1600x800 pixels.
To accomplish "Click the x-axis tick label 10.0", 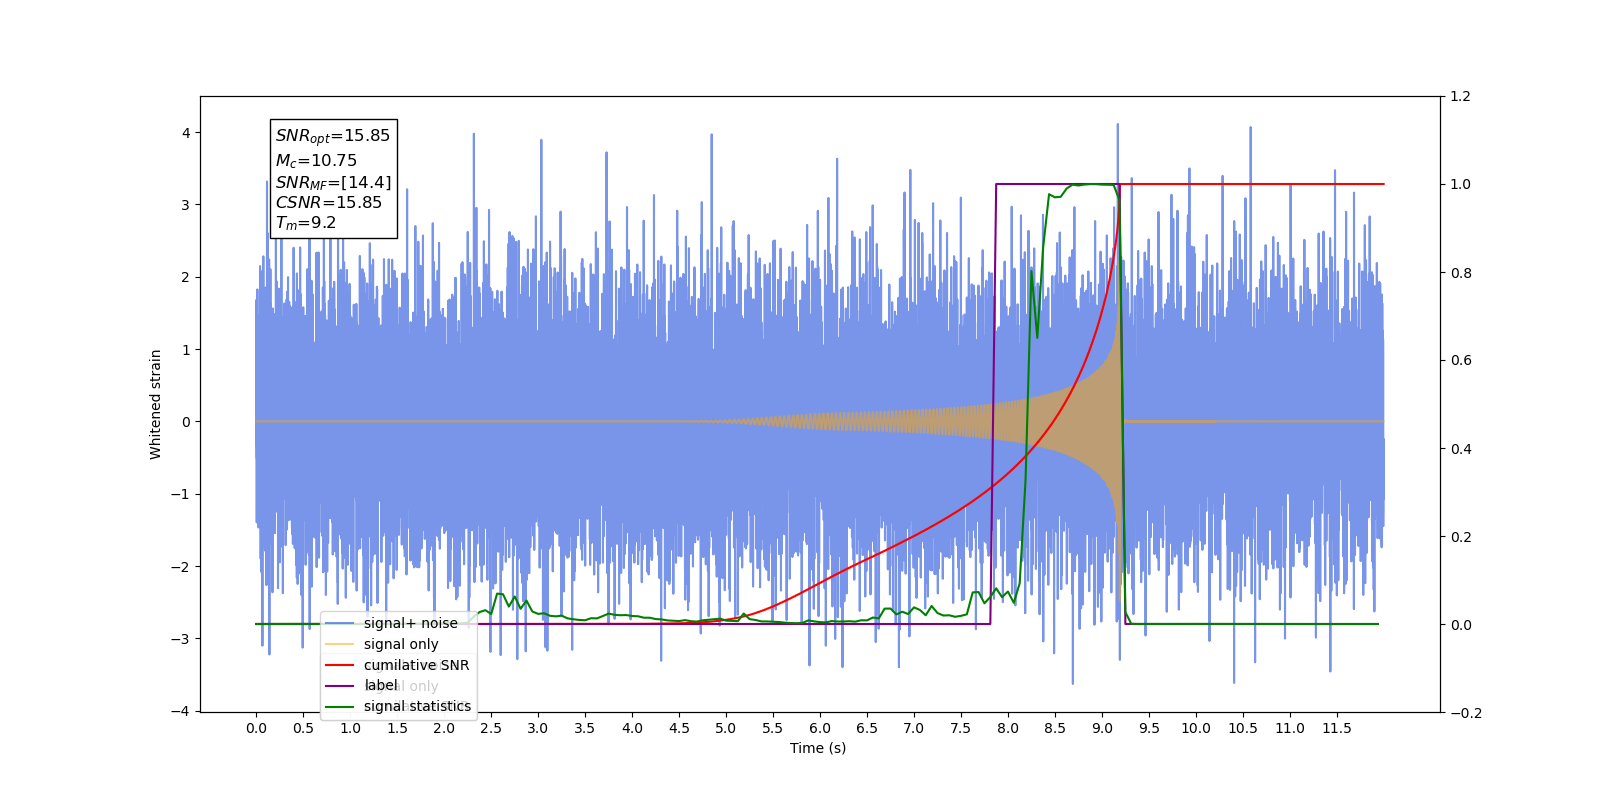I will pyautogui.click(x=1196, y=728).
